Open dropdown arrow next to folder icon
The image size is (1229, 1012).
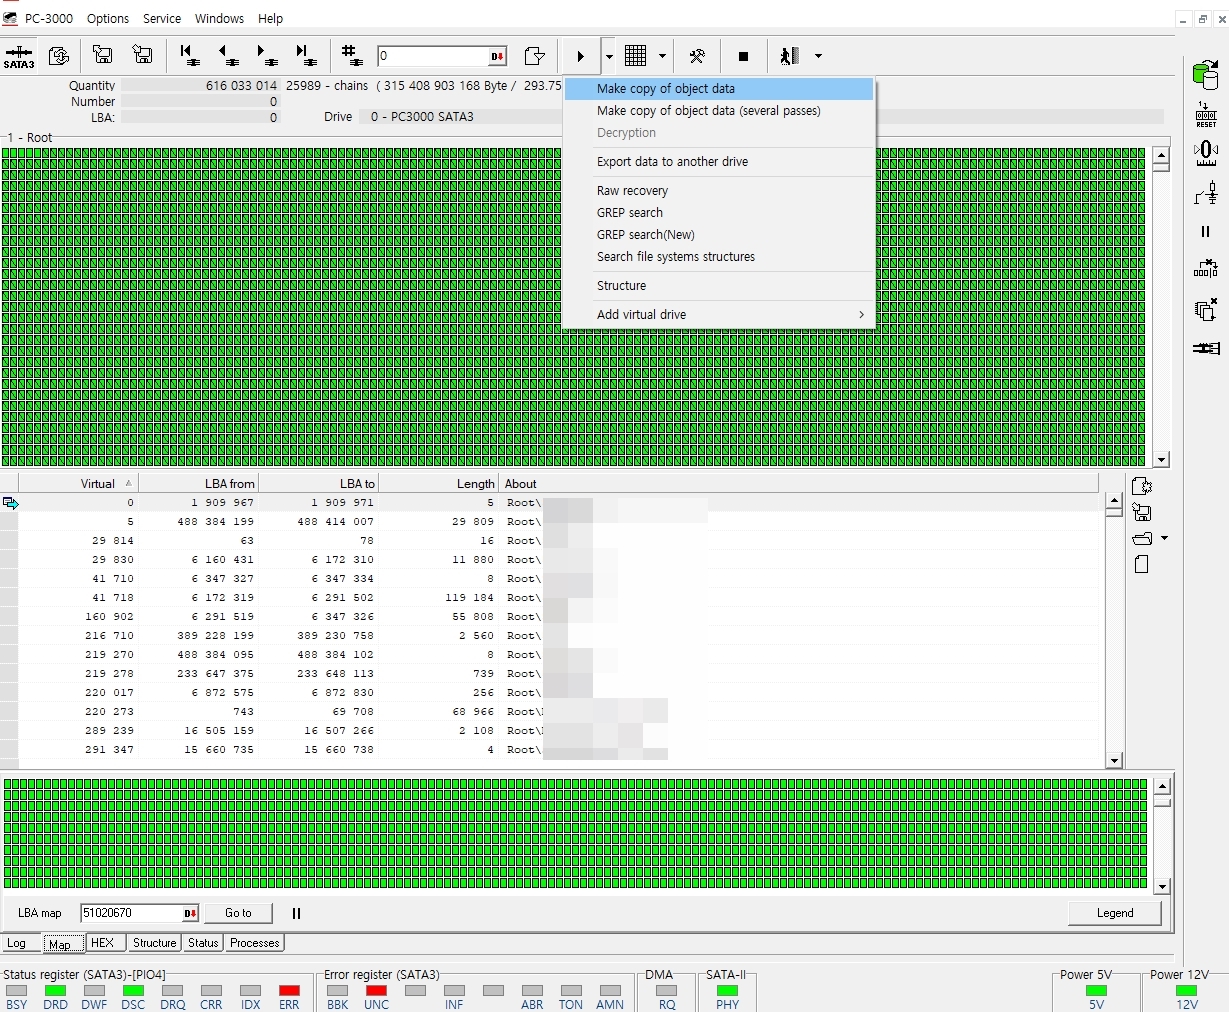click(x=1164, y=539)
